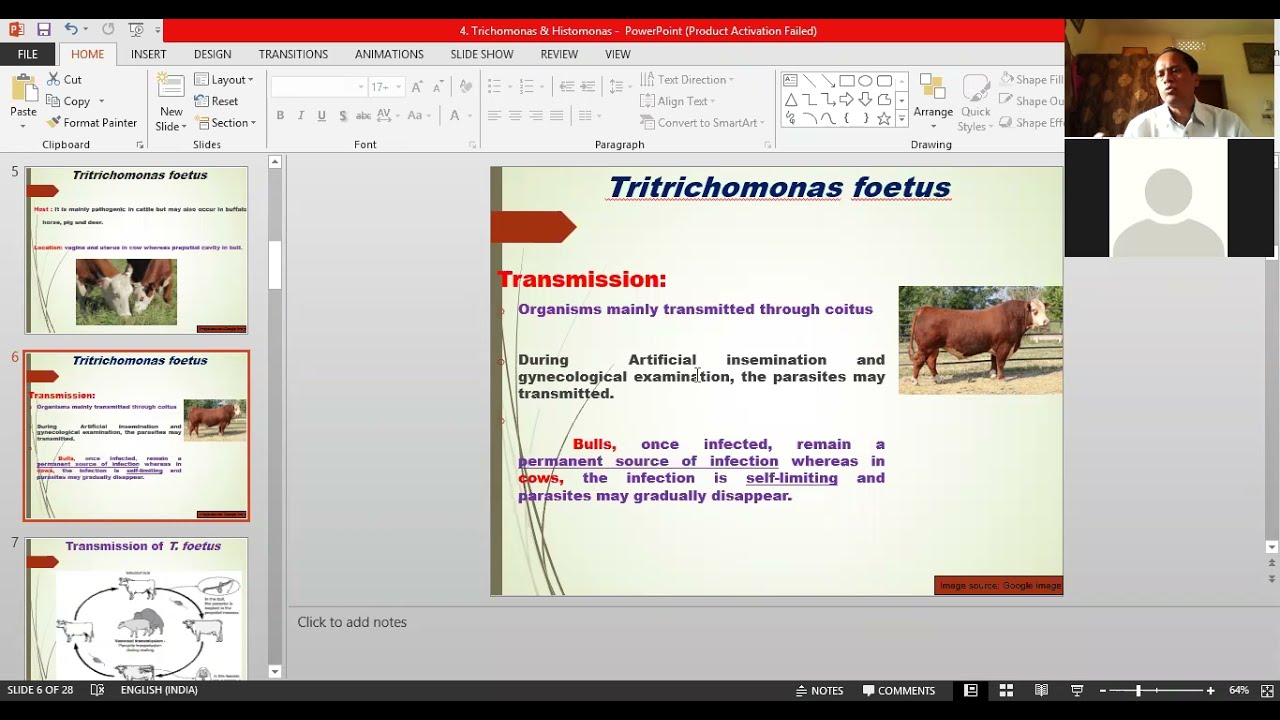Switch to Reading View icon
1280x720 pixels.
[1041, 690]
